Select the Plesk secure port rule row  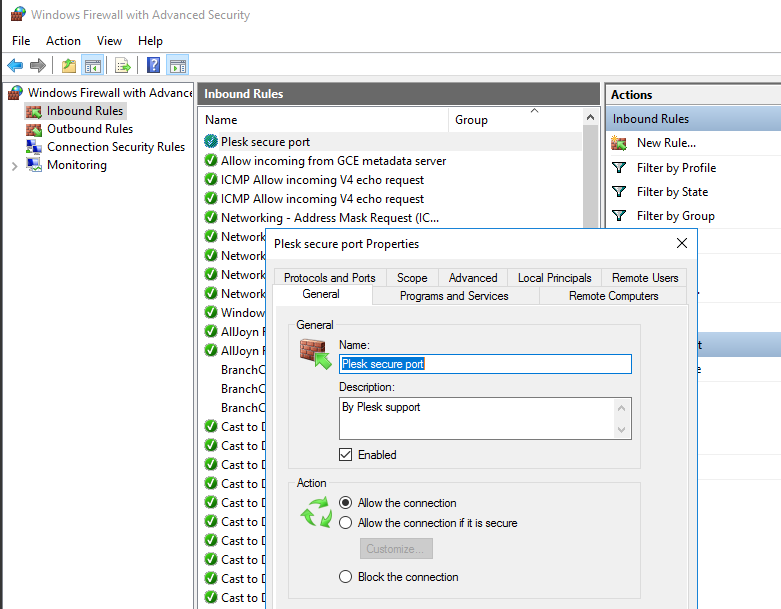[391, 142]
